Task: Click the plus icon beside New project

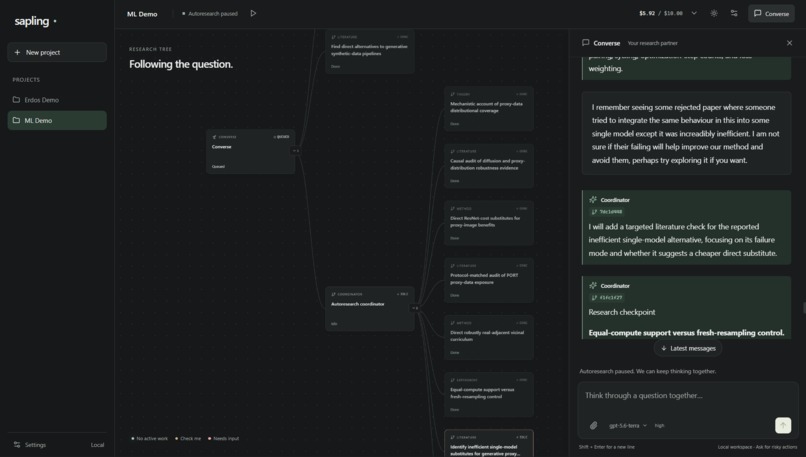Action: coord(17,52)
